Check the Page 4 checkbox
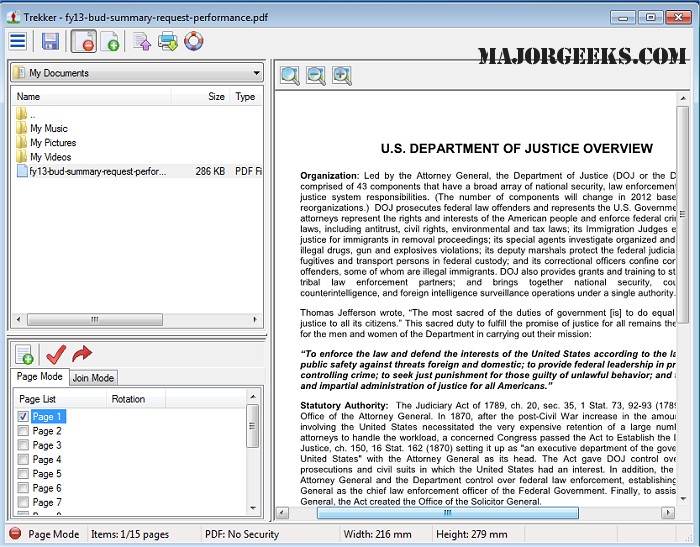This screenshot has height=547, width=700. coord(23,459)
